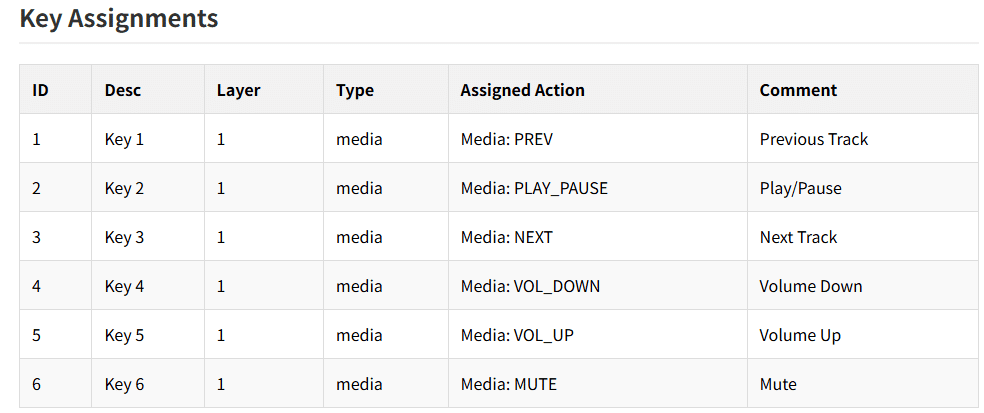Viewport: 984px width, 413px height.
Task: Select the Media: PREV action cell
Action: (598, 138)
